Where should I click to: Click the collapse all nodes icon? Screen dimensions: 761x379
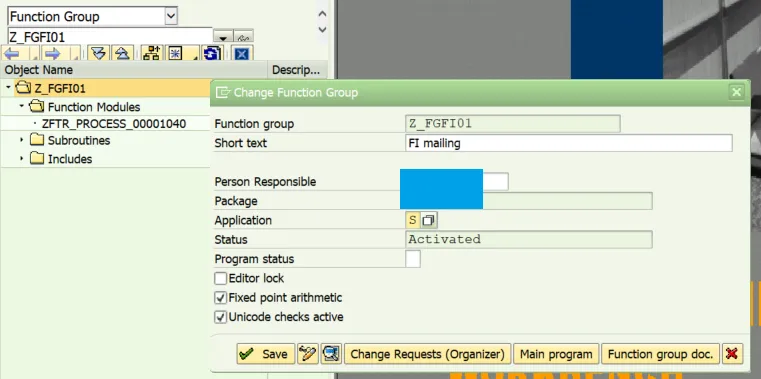[x=122, y=53]
